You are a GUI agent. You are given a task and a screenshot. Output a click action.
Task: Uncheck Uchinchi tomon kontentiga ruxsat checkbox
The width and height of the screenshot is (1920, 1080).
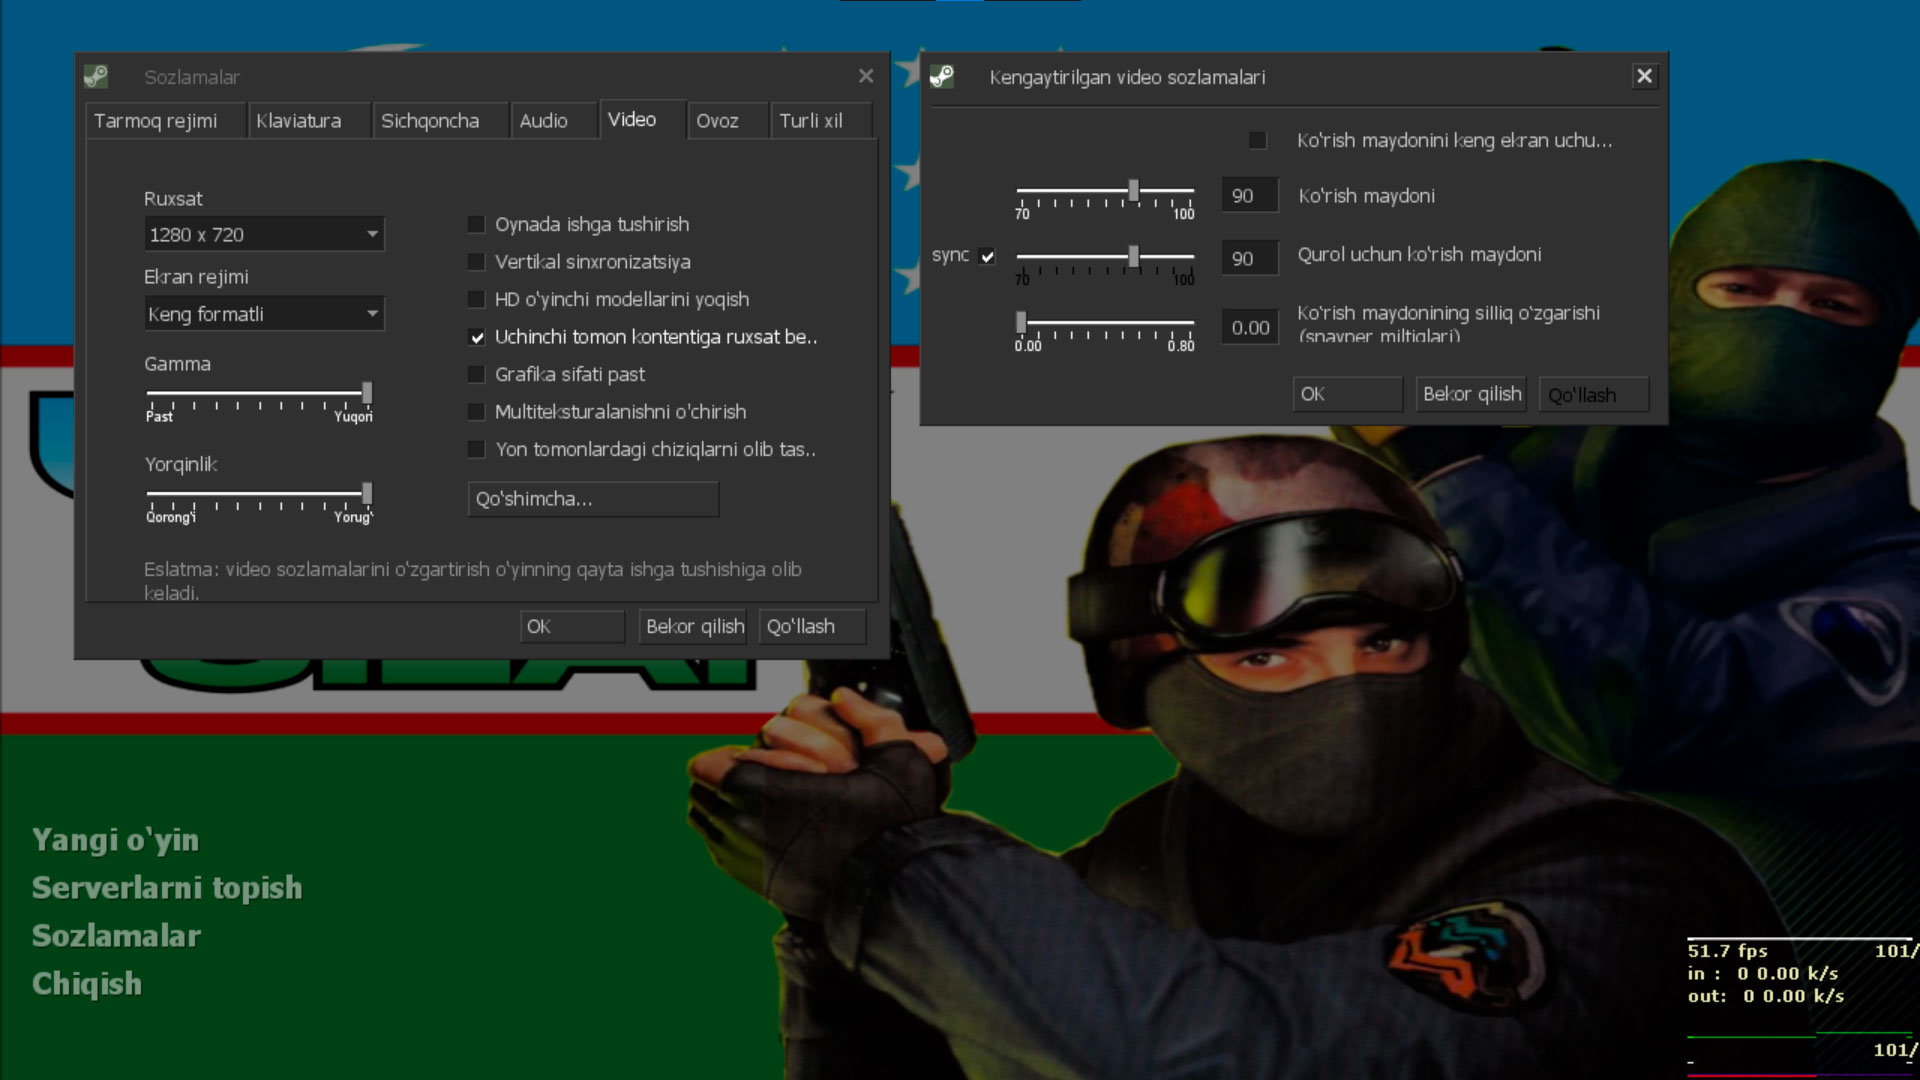pos(476,337)
